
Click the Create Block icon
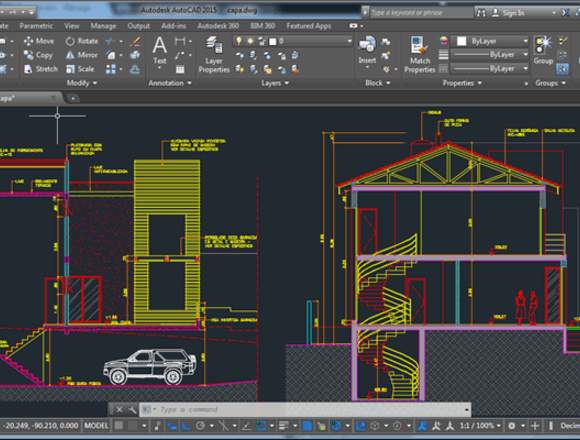pyautogui.click(x=385, y=41)
